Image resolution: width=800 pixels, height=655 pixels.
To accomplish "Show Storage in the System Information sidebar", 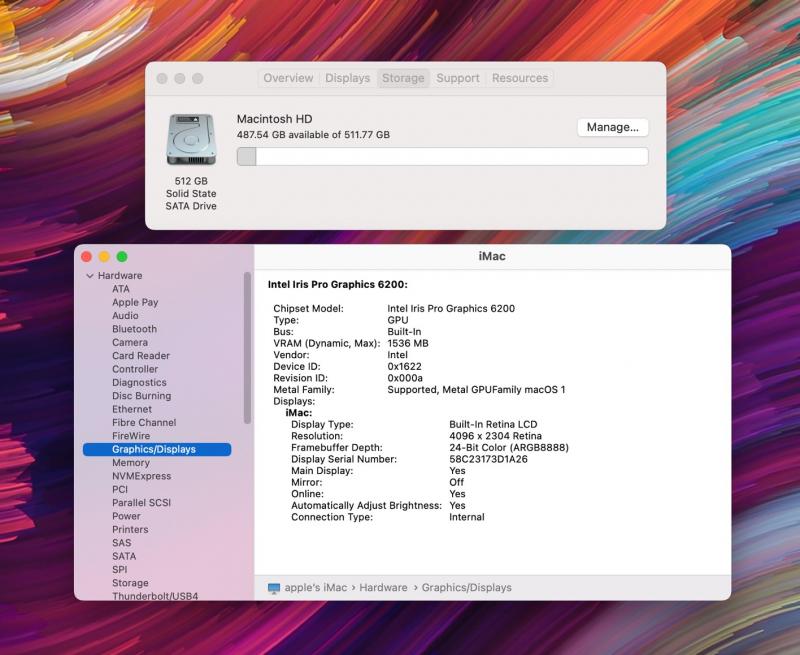I will pos(130,583).
